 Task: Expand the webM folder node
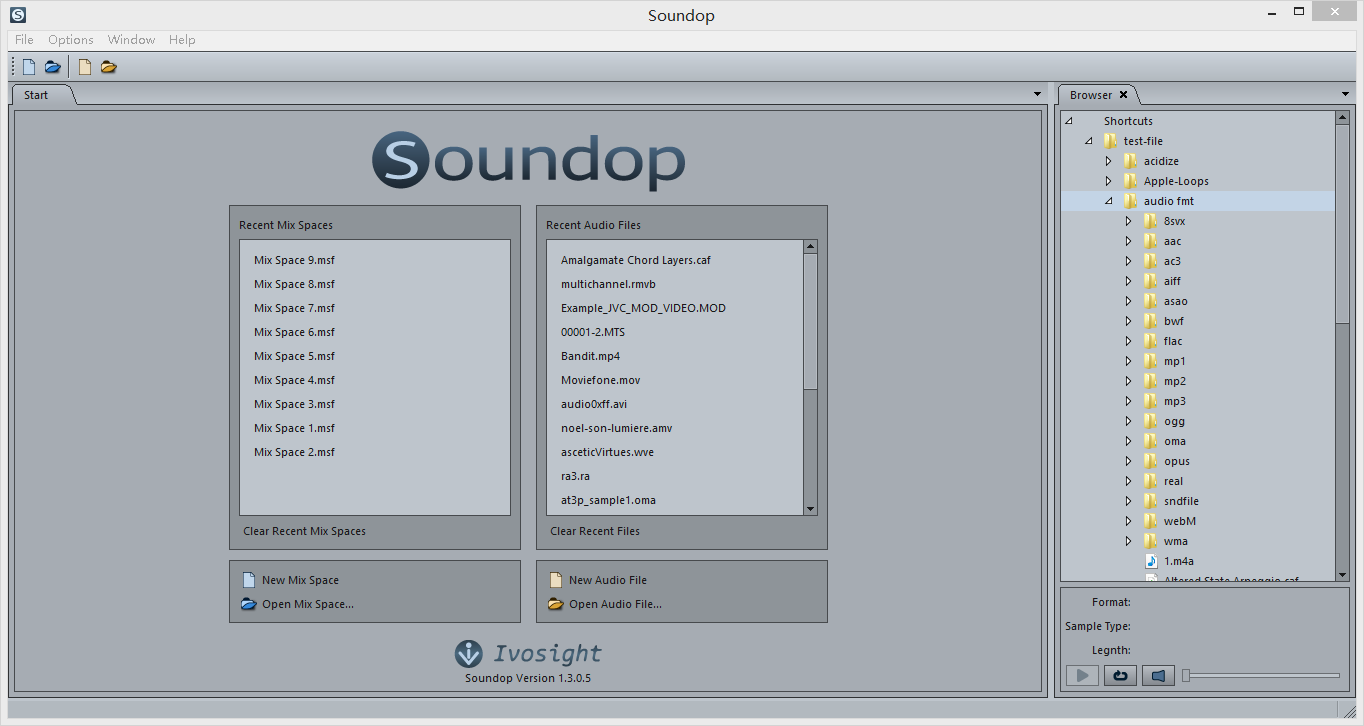pyautogui.click(x=1129, y=521)
